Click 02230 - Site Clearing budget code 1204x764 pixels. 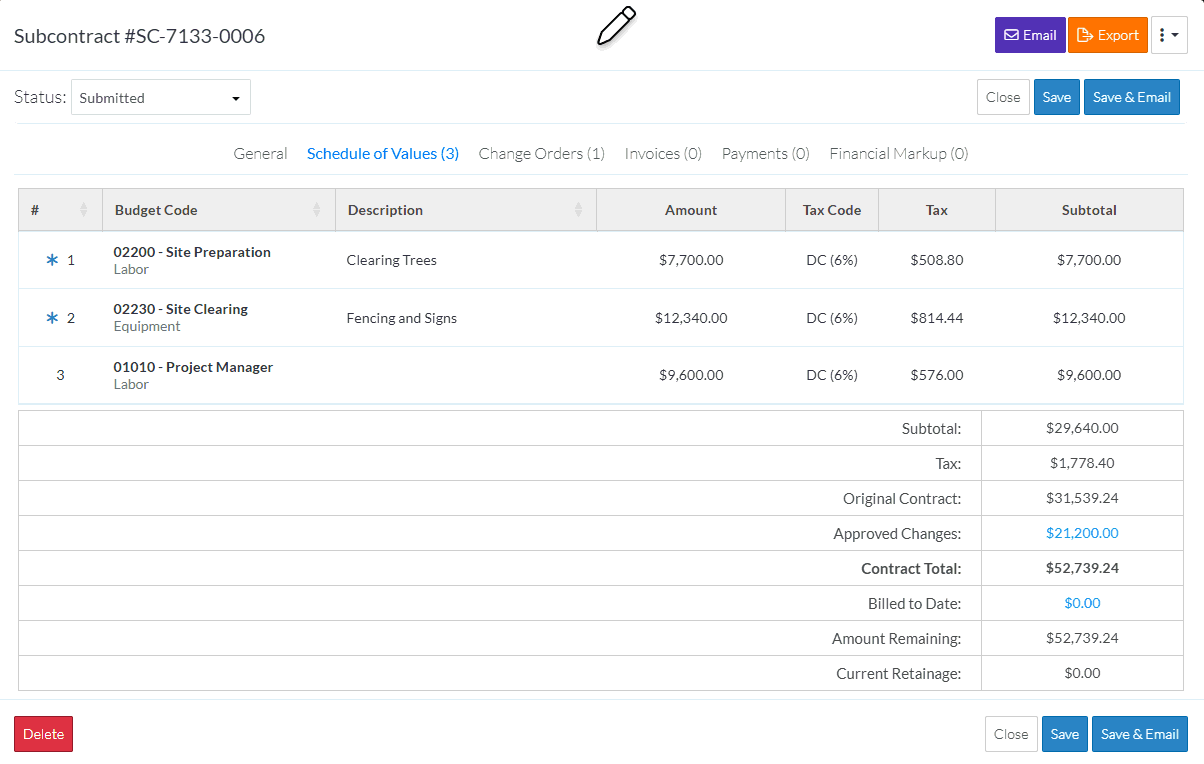pos(181,309)
